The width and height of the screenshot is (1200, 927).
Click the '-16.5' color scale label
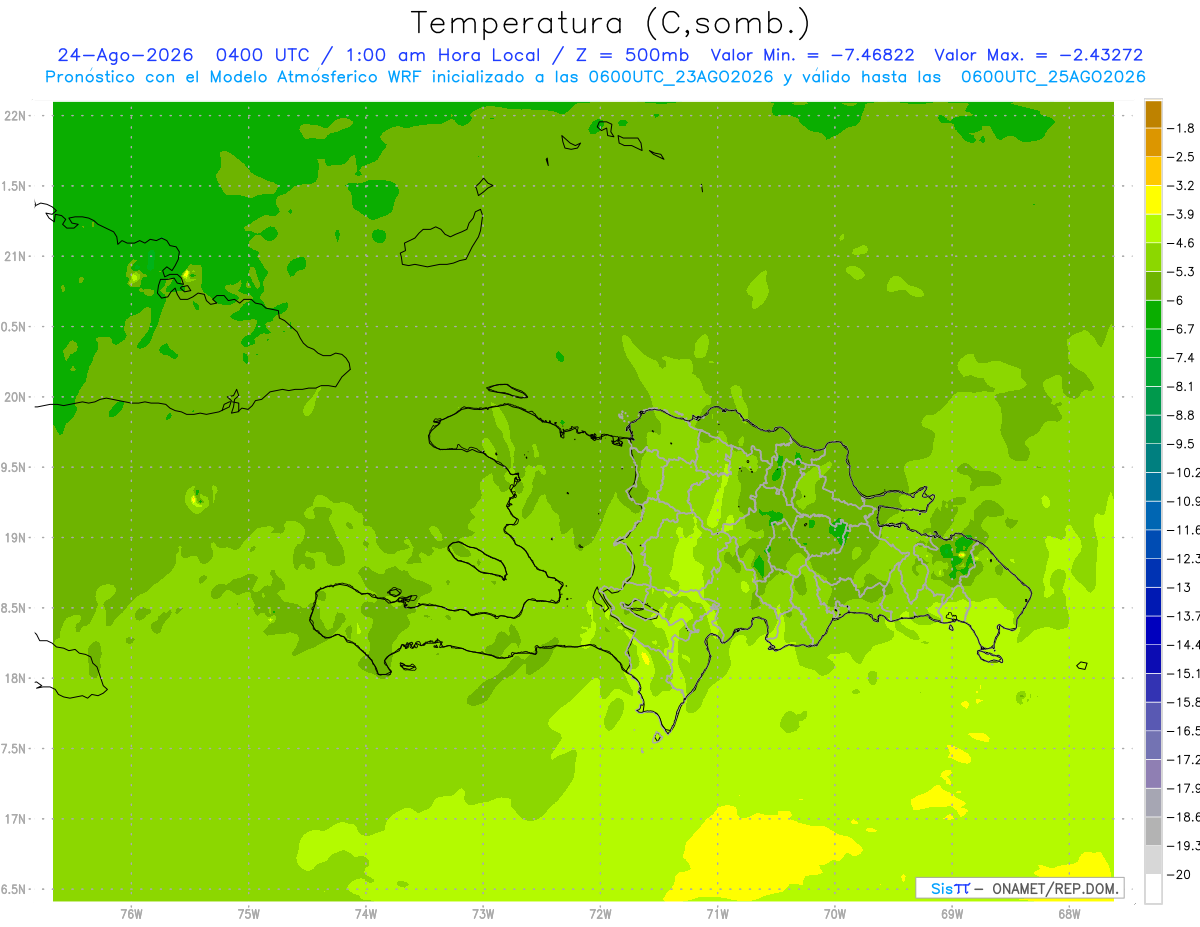pyautogui.click(x=1184, y=731)
